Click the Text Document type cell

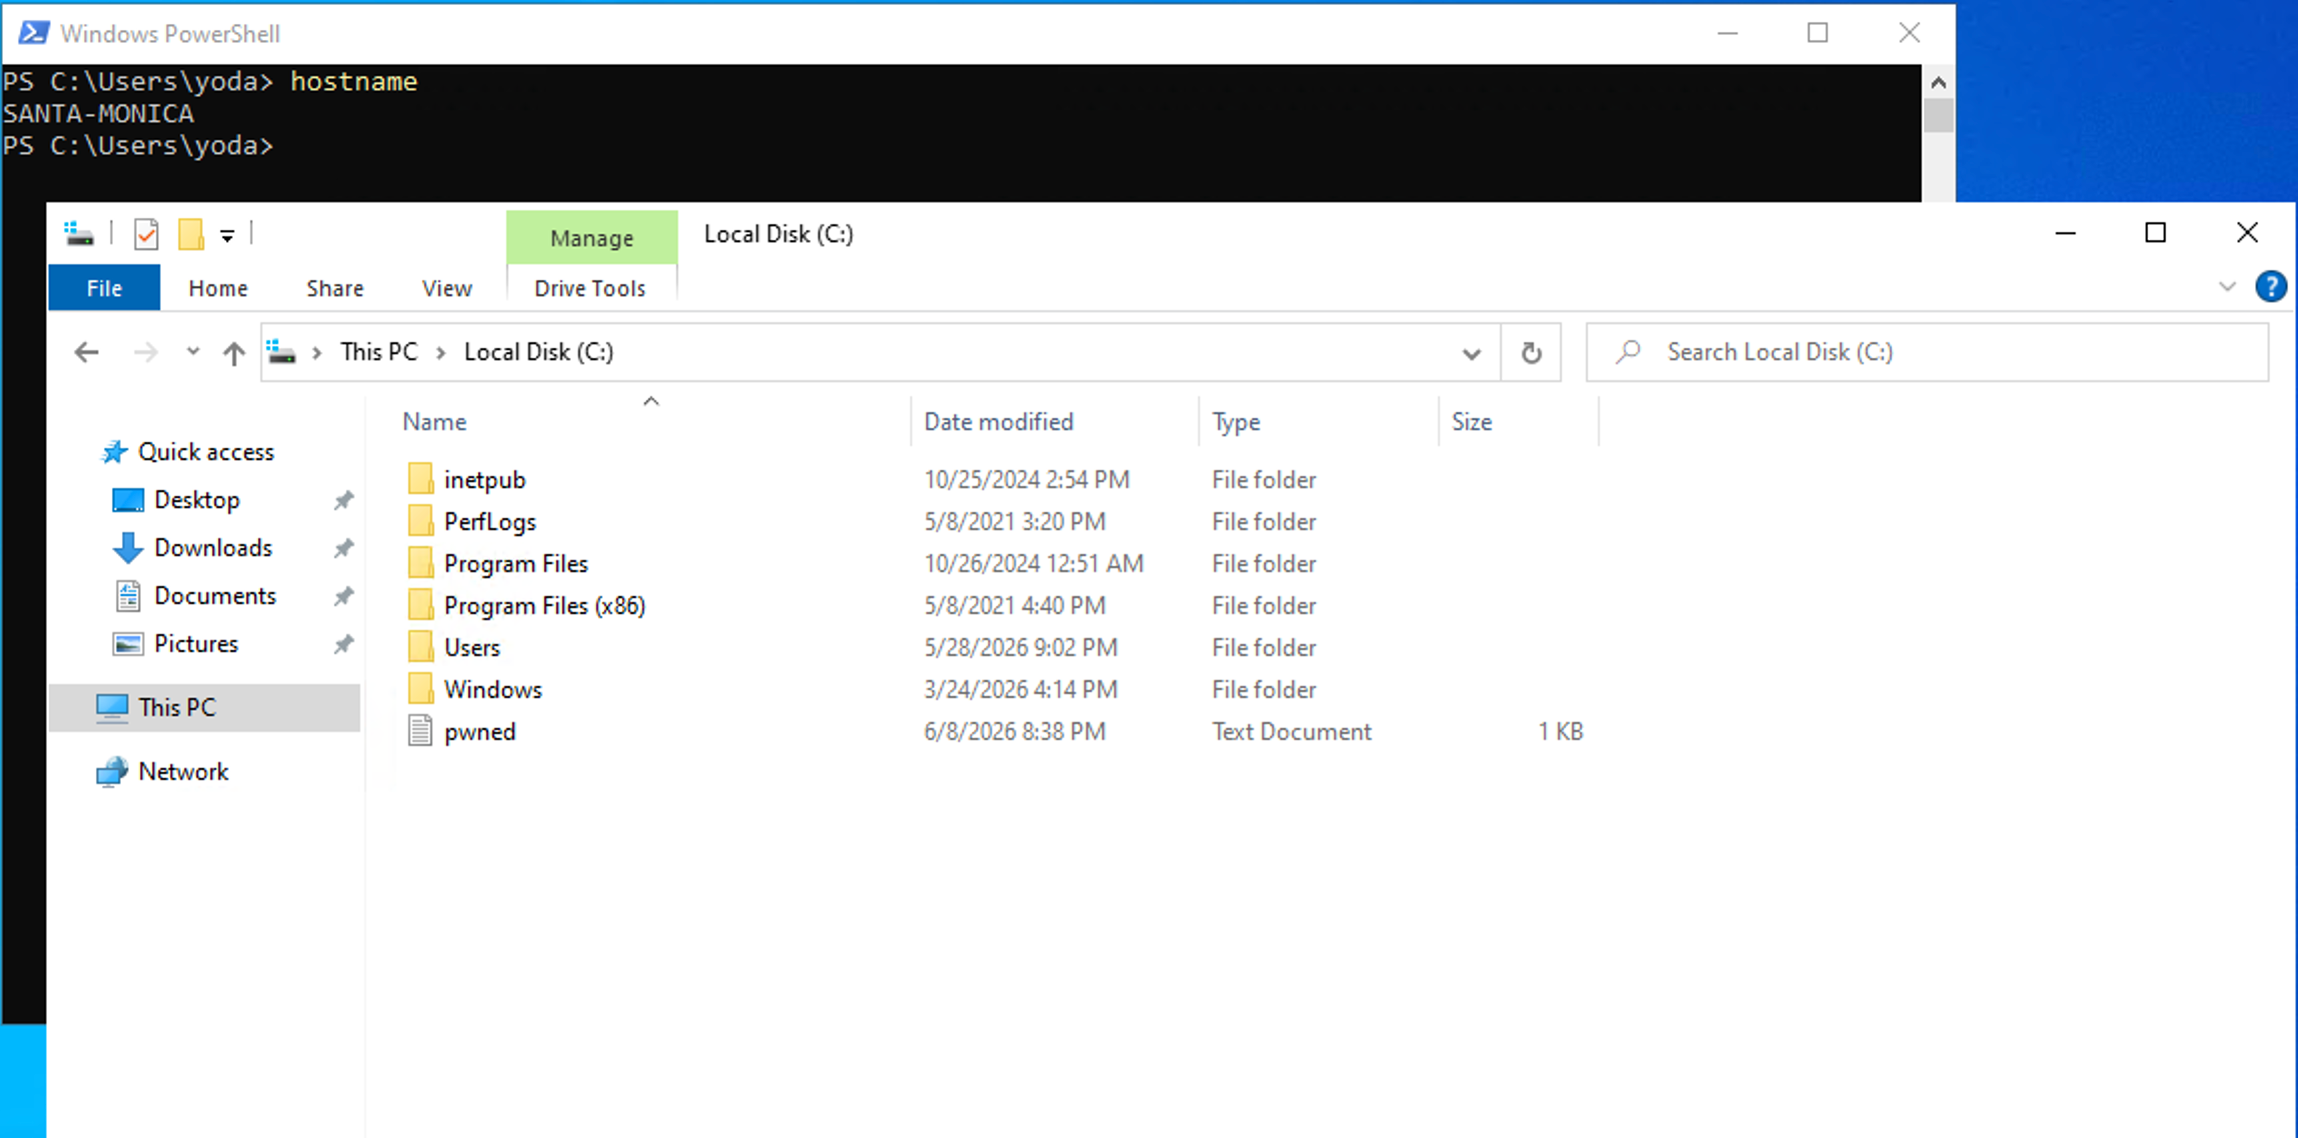coord(1291,732)
